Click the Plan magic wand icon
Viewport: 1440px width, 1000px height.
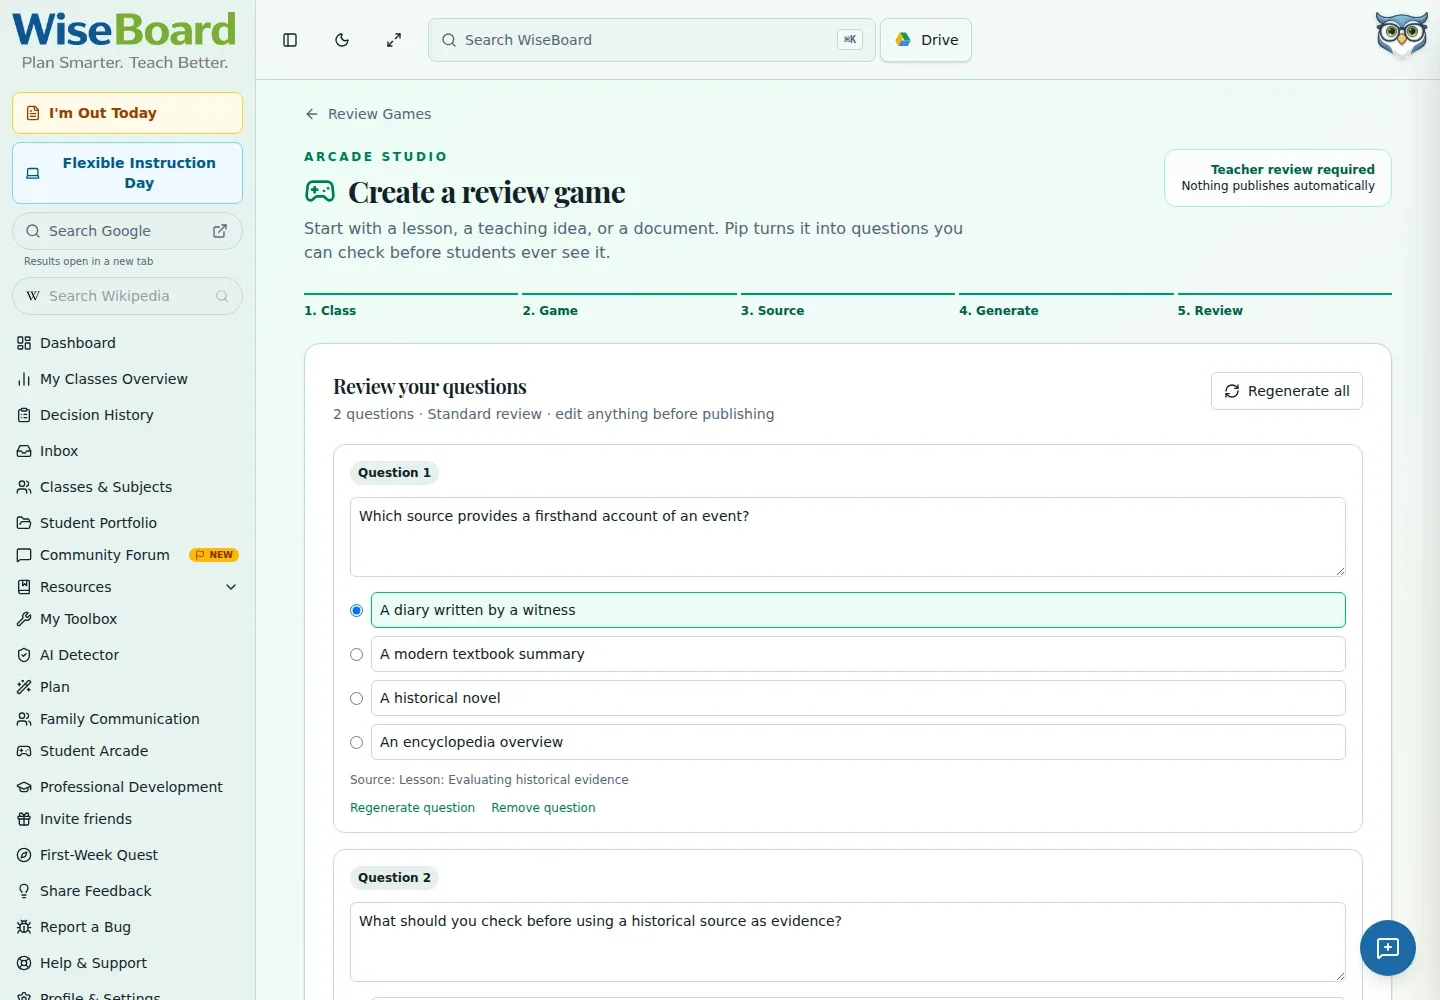(x=24, y=687)
